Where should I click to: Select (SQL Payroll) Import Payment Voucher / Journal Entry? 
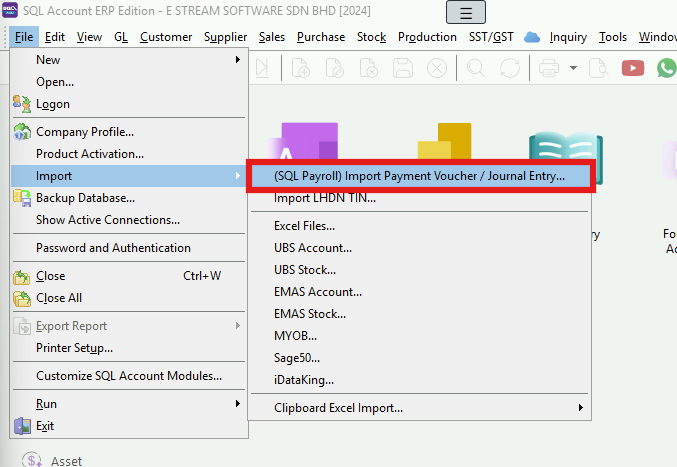420,176
